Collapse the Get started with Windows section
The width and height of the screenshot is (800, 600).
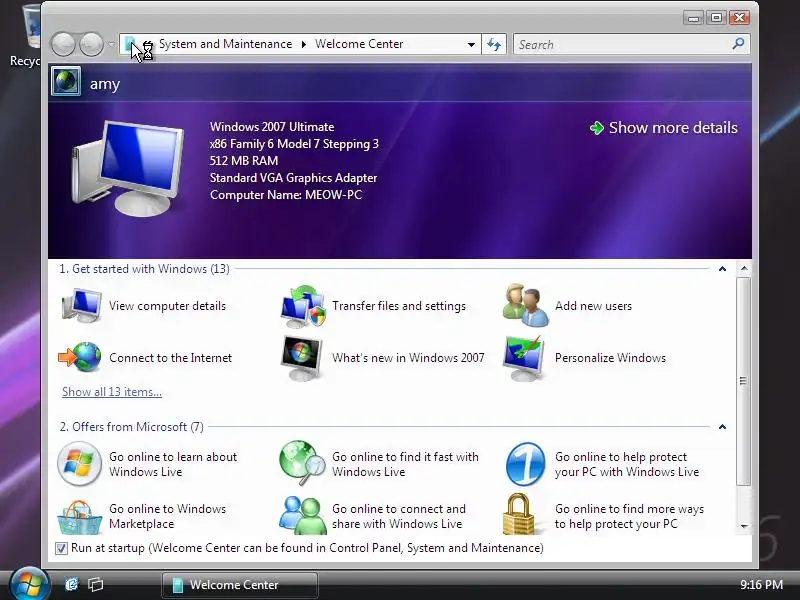click(722, 269)
